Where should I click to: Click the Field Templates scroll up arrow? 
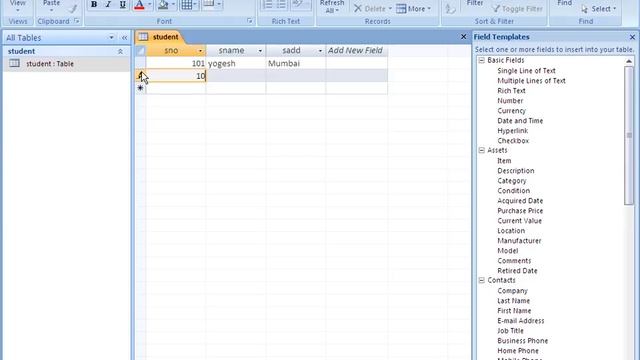629,61
